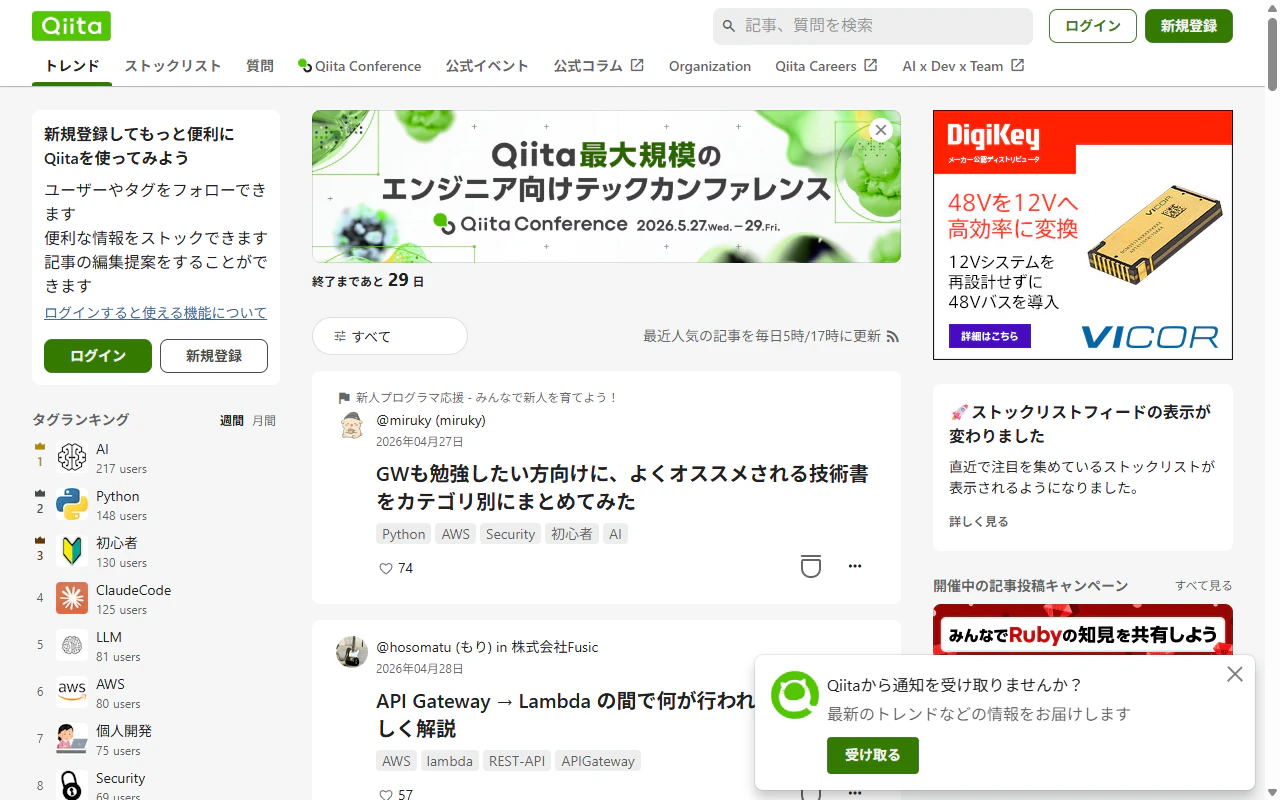Click 株式会社Fusic organization link
The image size is (1280, 800).
(555, 647)
